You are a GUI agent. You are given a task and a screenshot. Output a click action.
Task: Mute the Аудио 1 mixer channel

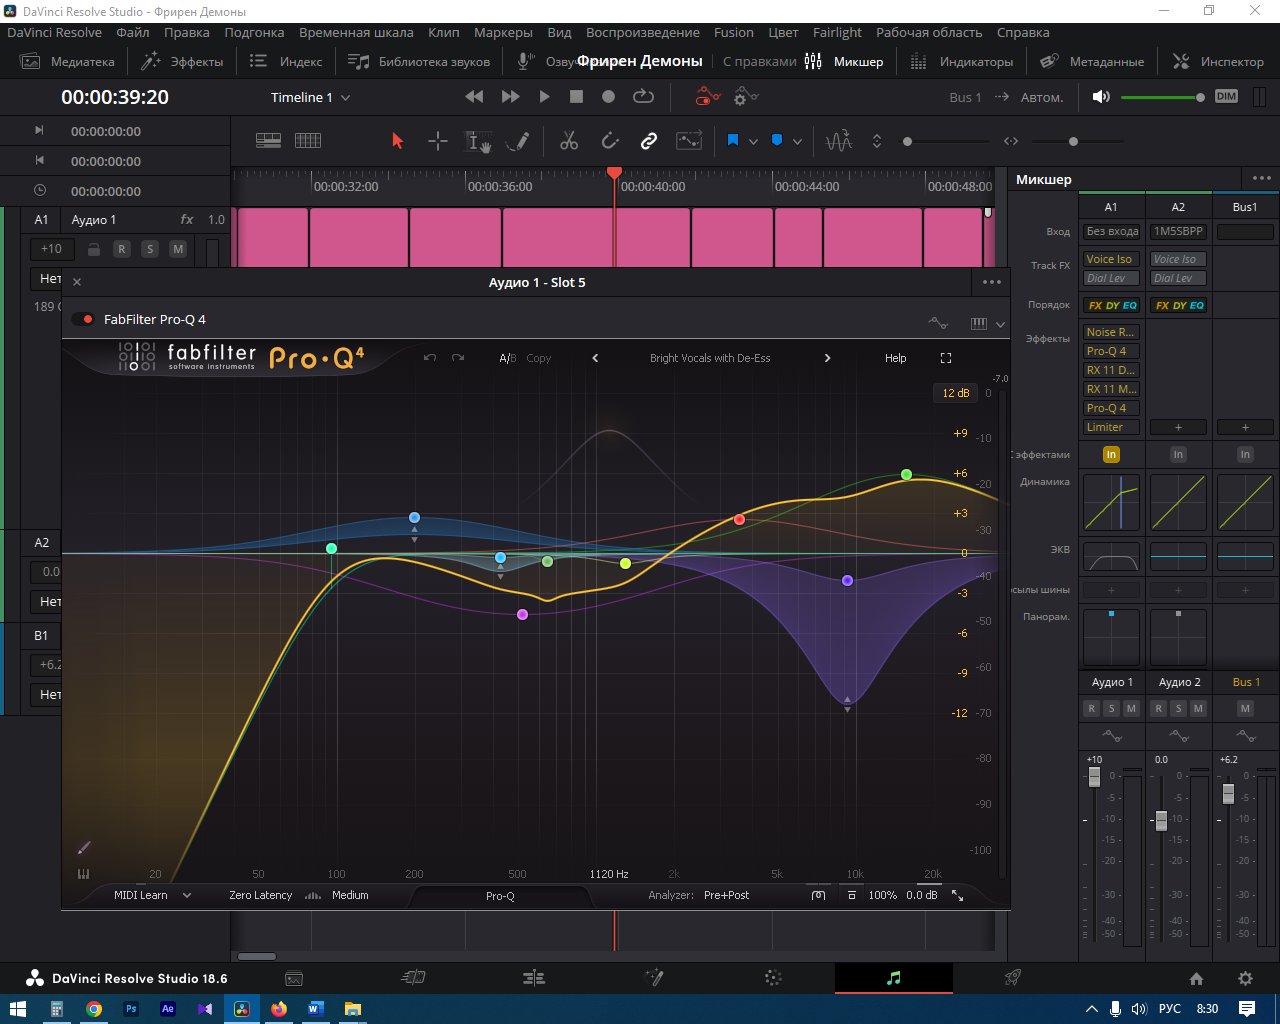pos(1131,708)
